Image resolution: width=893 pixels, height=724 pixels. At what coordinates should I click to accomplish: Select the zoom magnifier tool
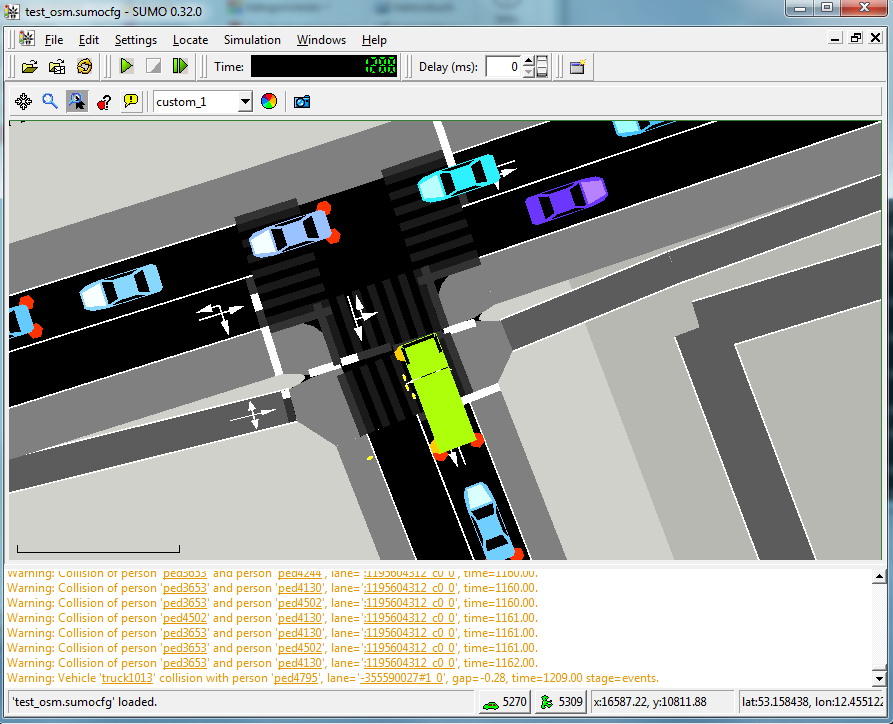coord(50,101)
